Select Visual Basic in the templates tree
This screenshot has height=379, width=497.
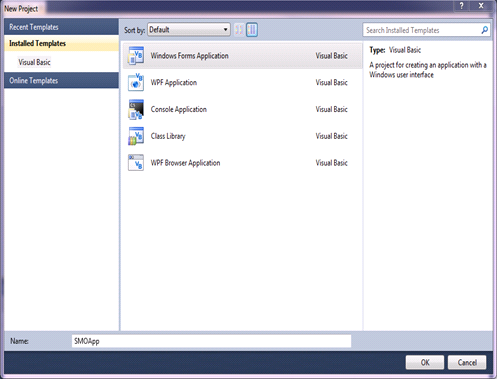tap(34, 62)
